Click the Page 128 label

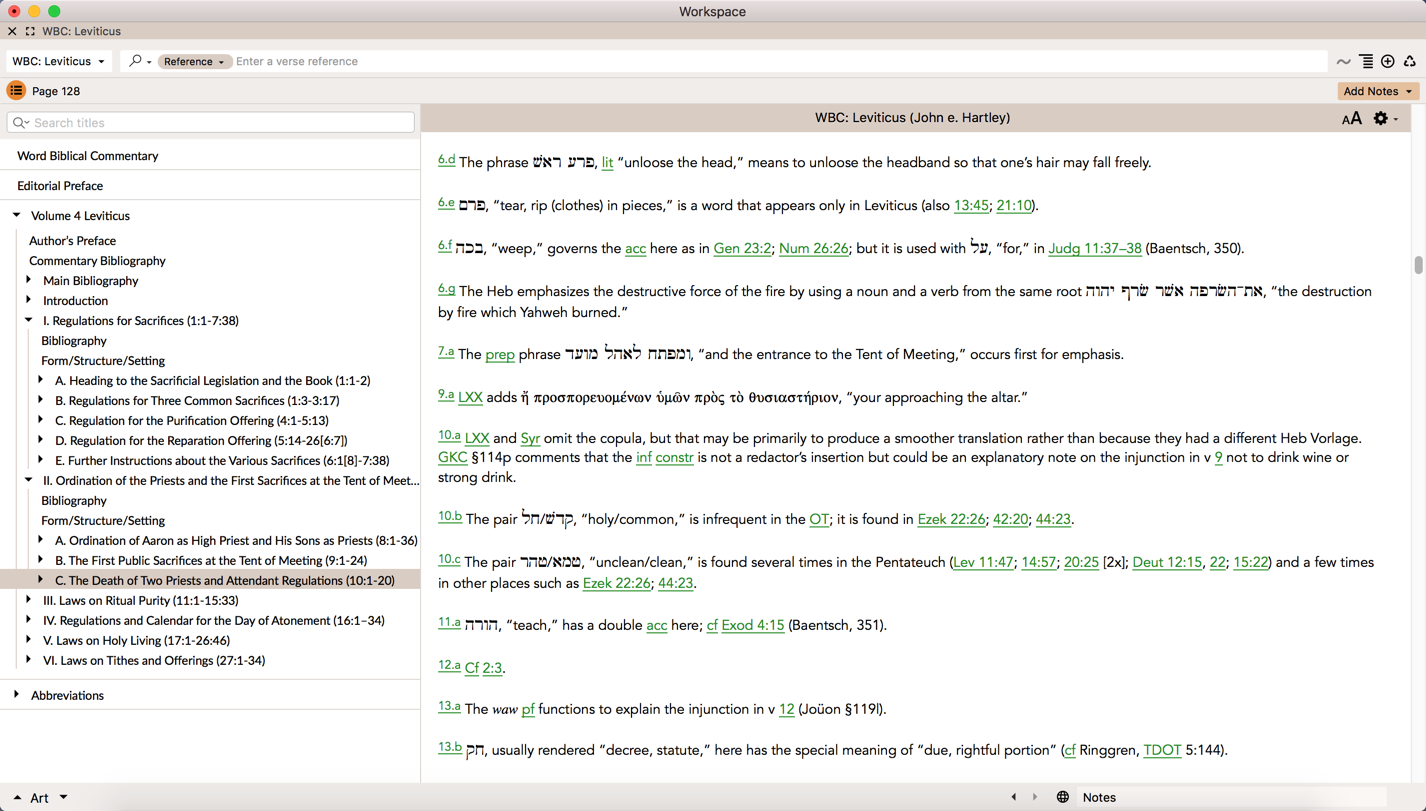(56, 91)
